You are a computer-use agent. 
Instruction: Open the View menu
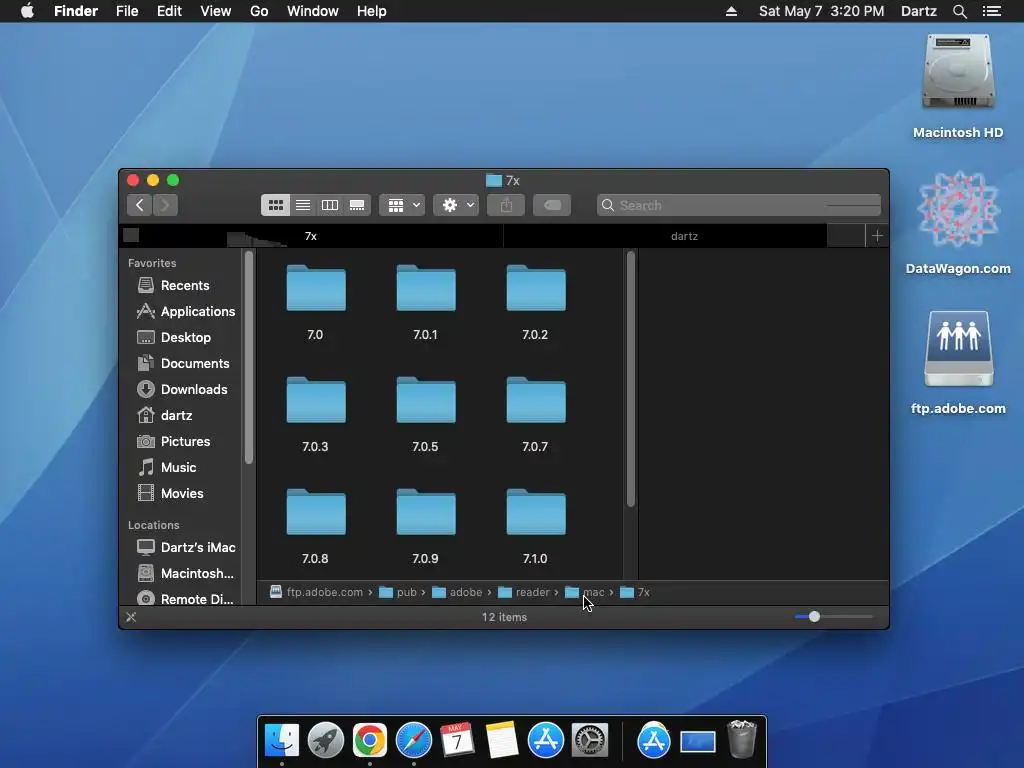216,11
